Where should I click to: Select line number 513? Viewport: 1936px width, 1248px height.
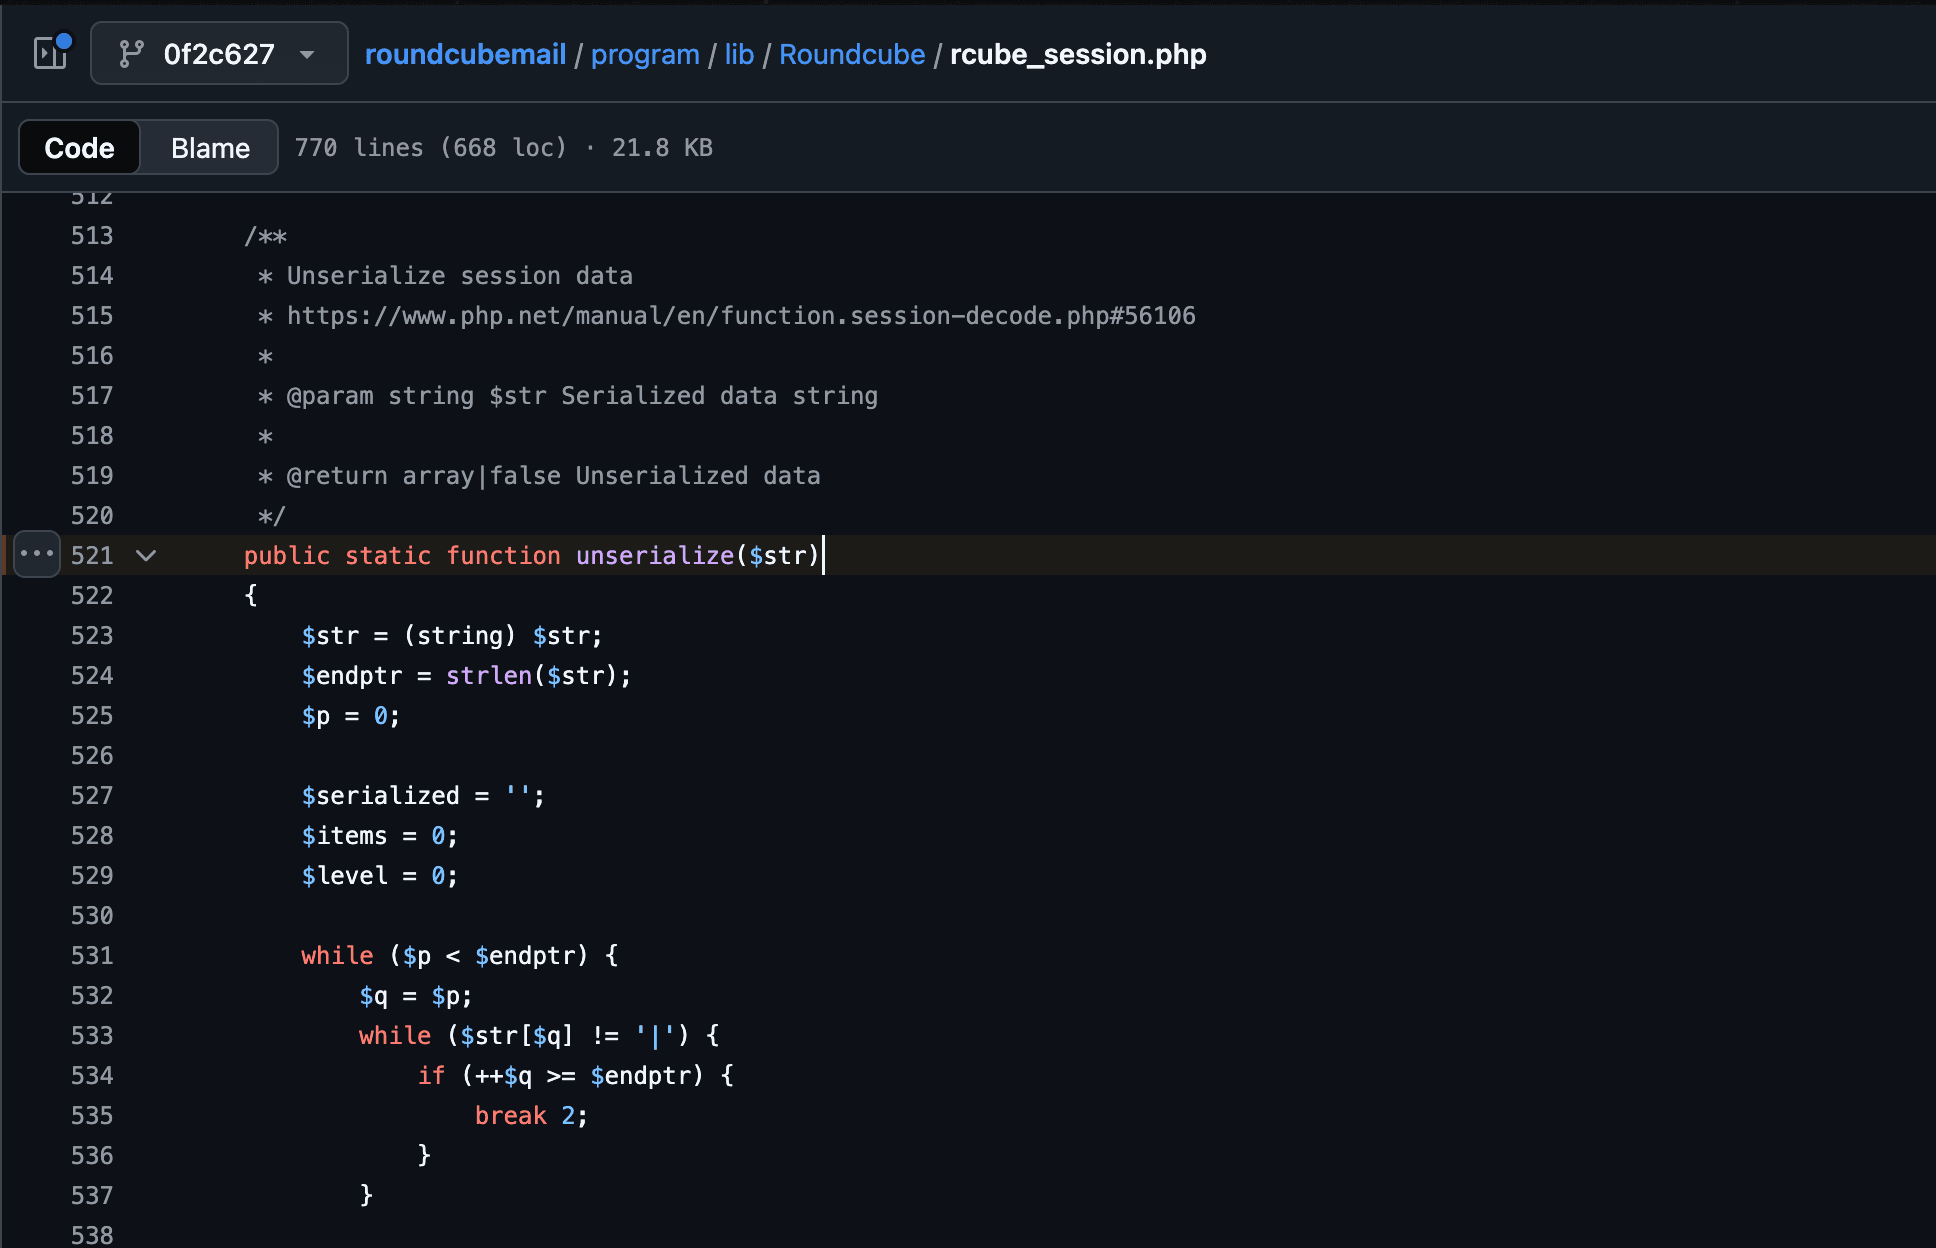click(x=92, y=235)
